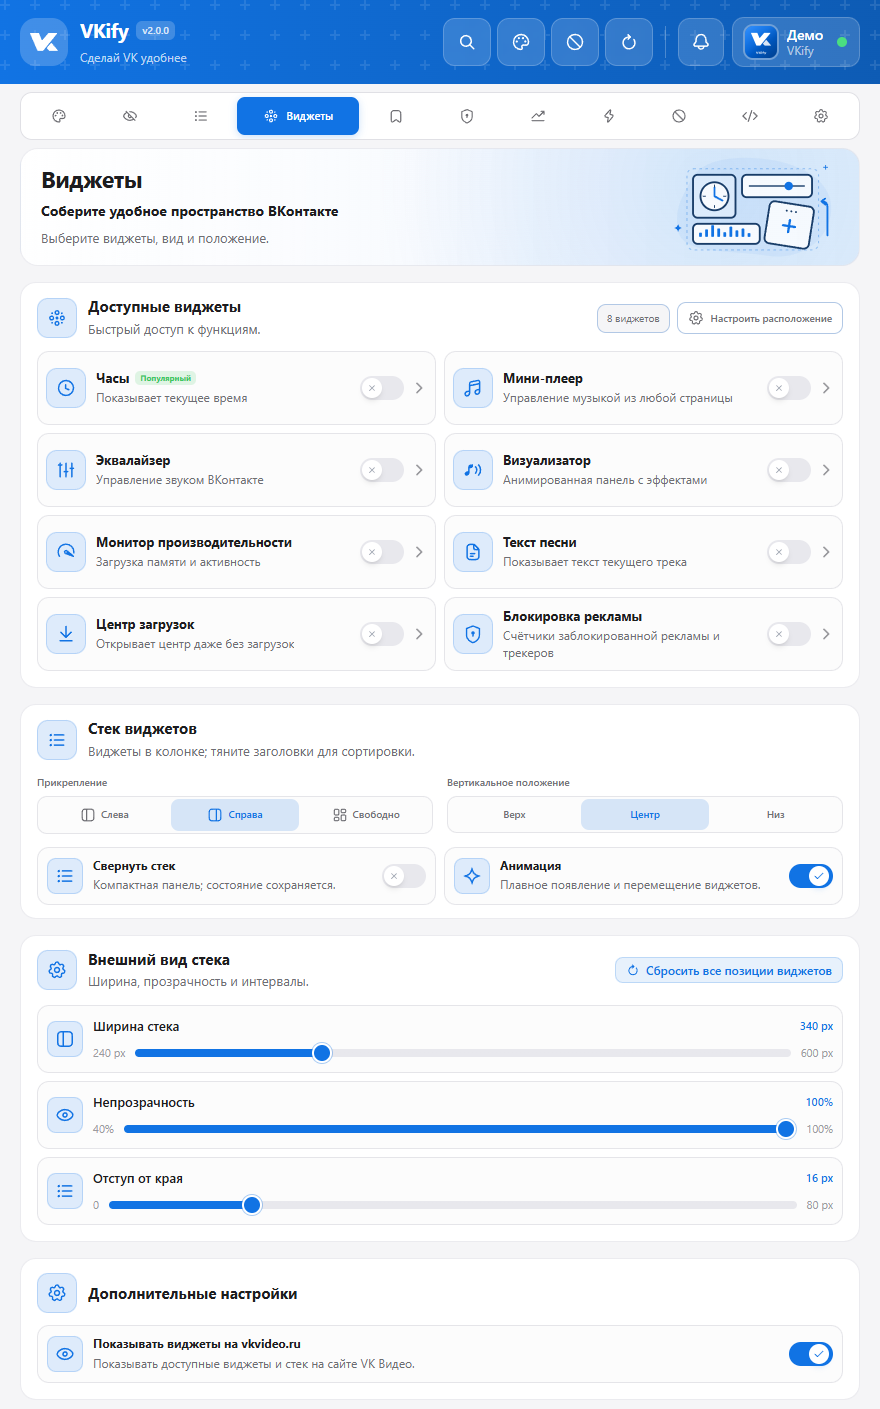The image size is (880, 1409).
Task: Click the Ширина стека slider handle
Action: [x=322, y=1053]
